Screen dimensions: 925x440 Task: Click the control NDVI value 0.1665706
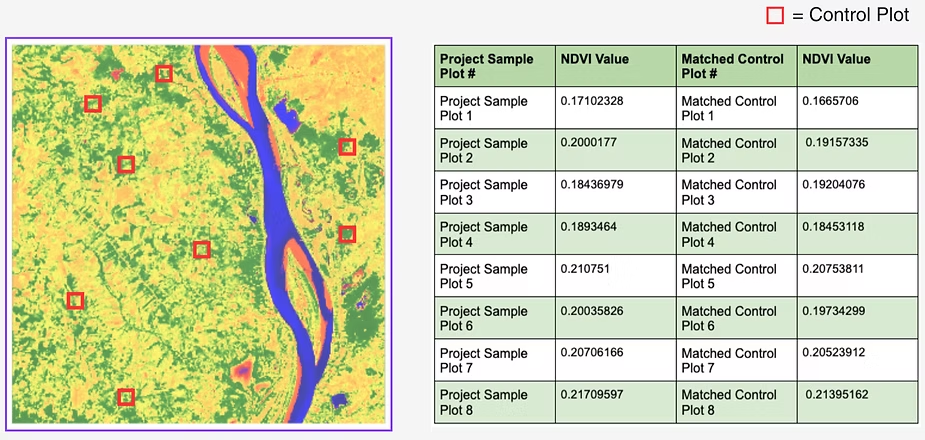(831, 101)
